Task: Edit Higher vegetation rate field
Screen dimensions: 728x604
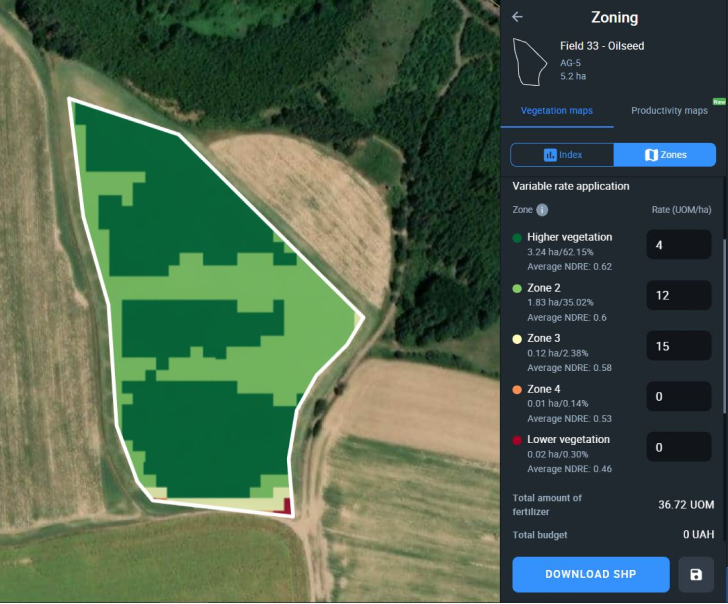Action: pos(679,245)
